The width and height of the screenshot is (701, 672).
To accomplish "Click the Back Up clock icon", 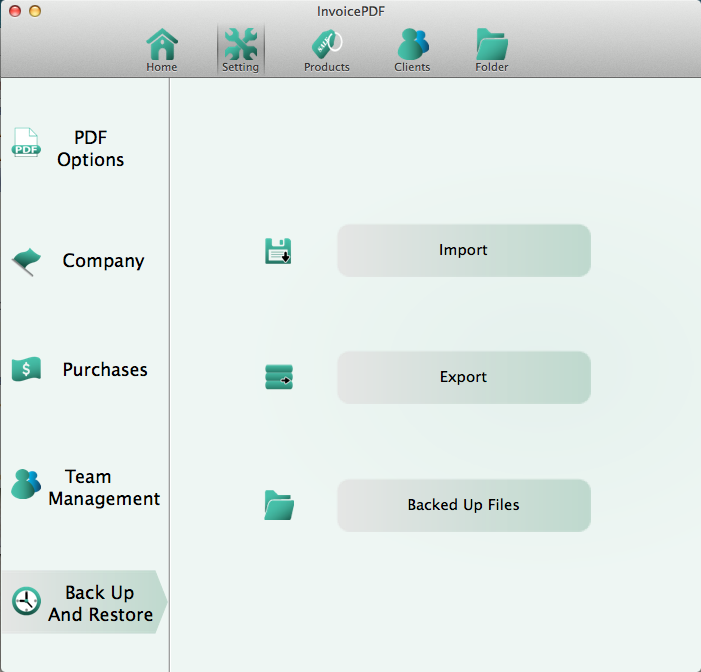I will (26, 601).
